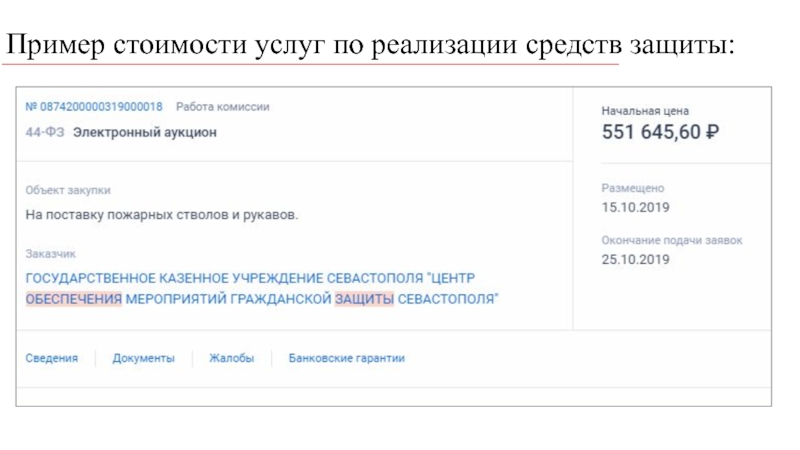Image resolution: width=800 pixels, height=450 pixels.
Task: Click the Объект закупки field label
Action: click(68, 190)
